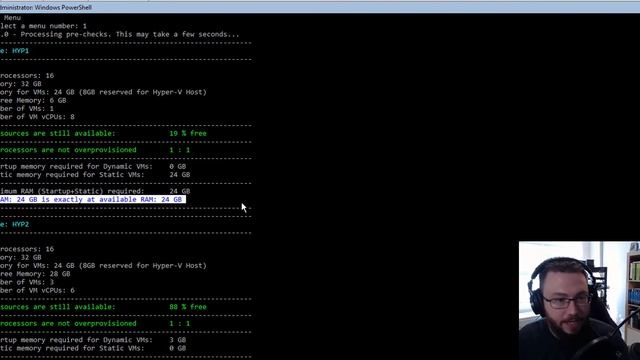Click the '24 GB' Static VMs memory value
This screenshot has width=640, height=360.
click(x=180, y=175)
